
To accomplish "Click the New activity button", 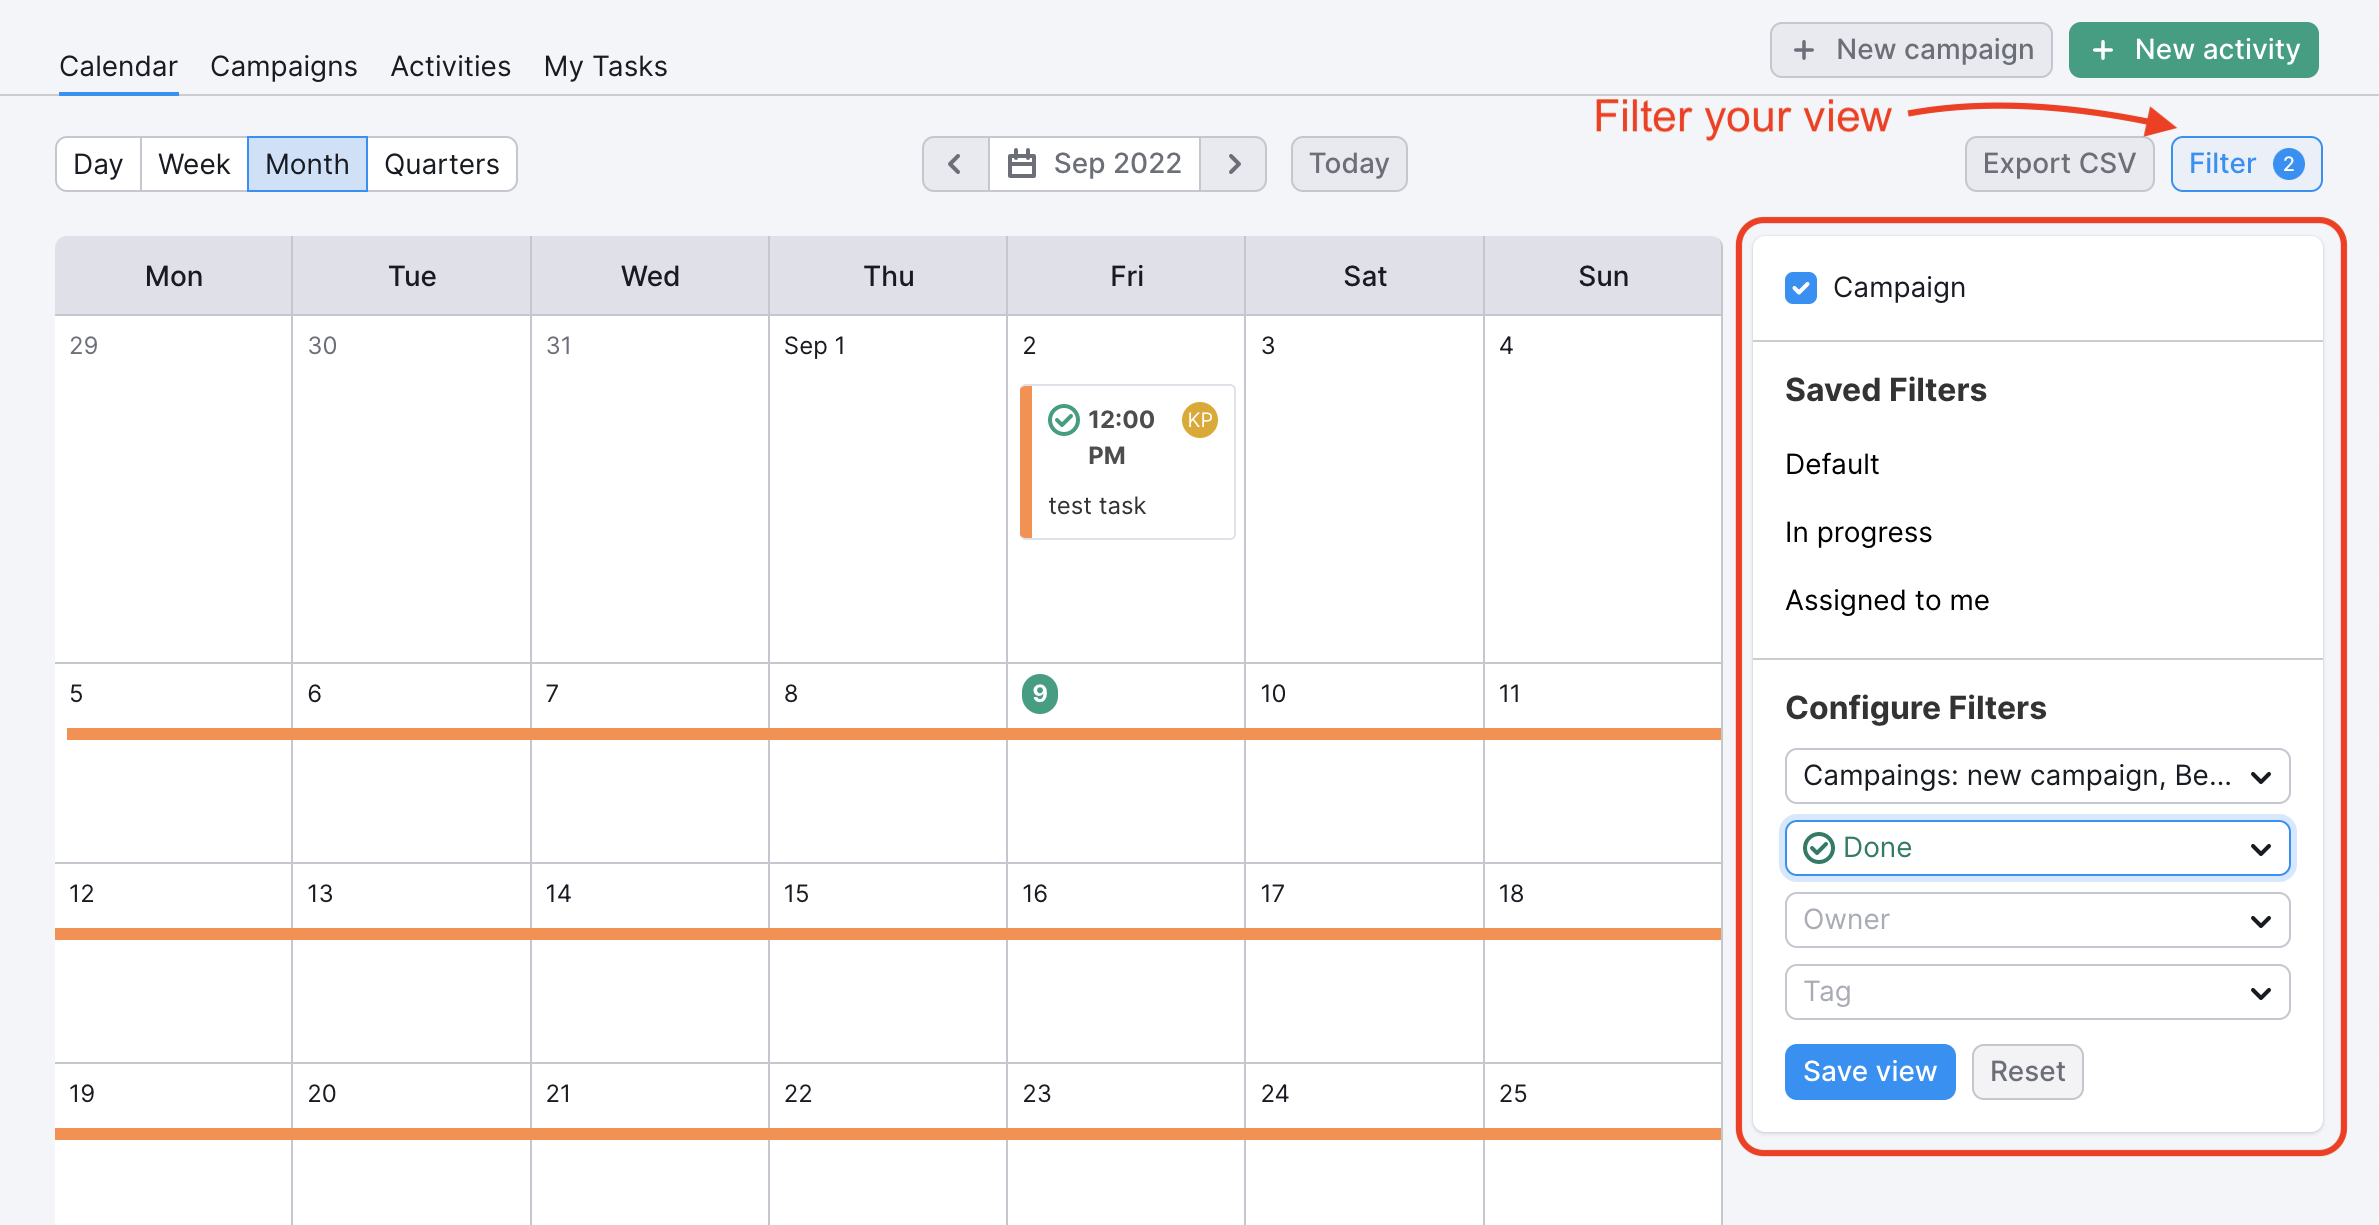I will click(2194, 50).
